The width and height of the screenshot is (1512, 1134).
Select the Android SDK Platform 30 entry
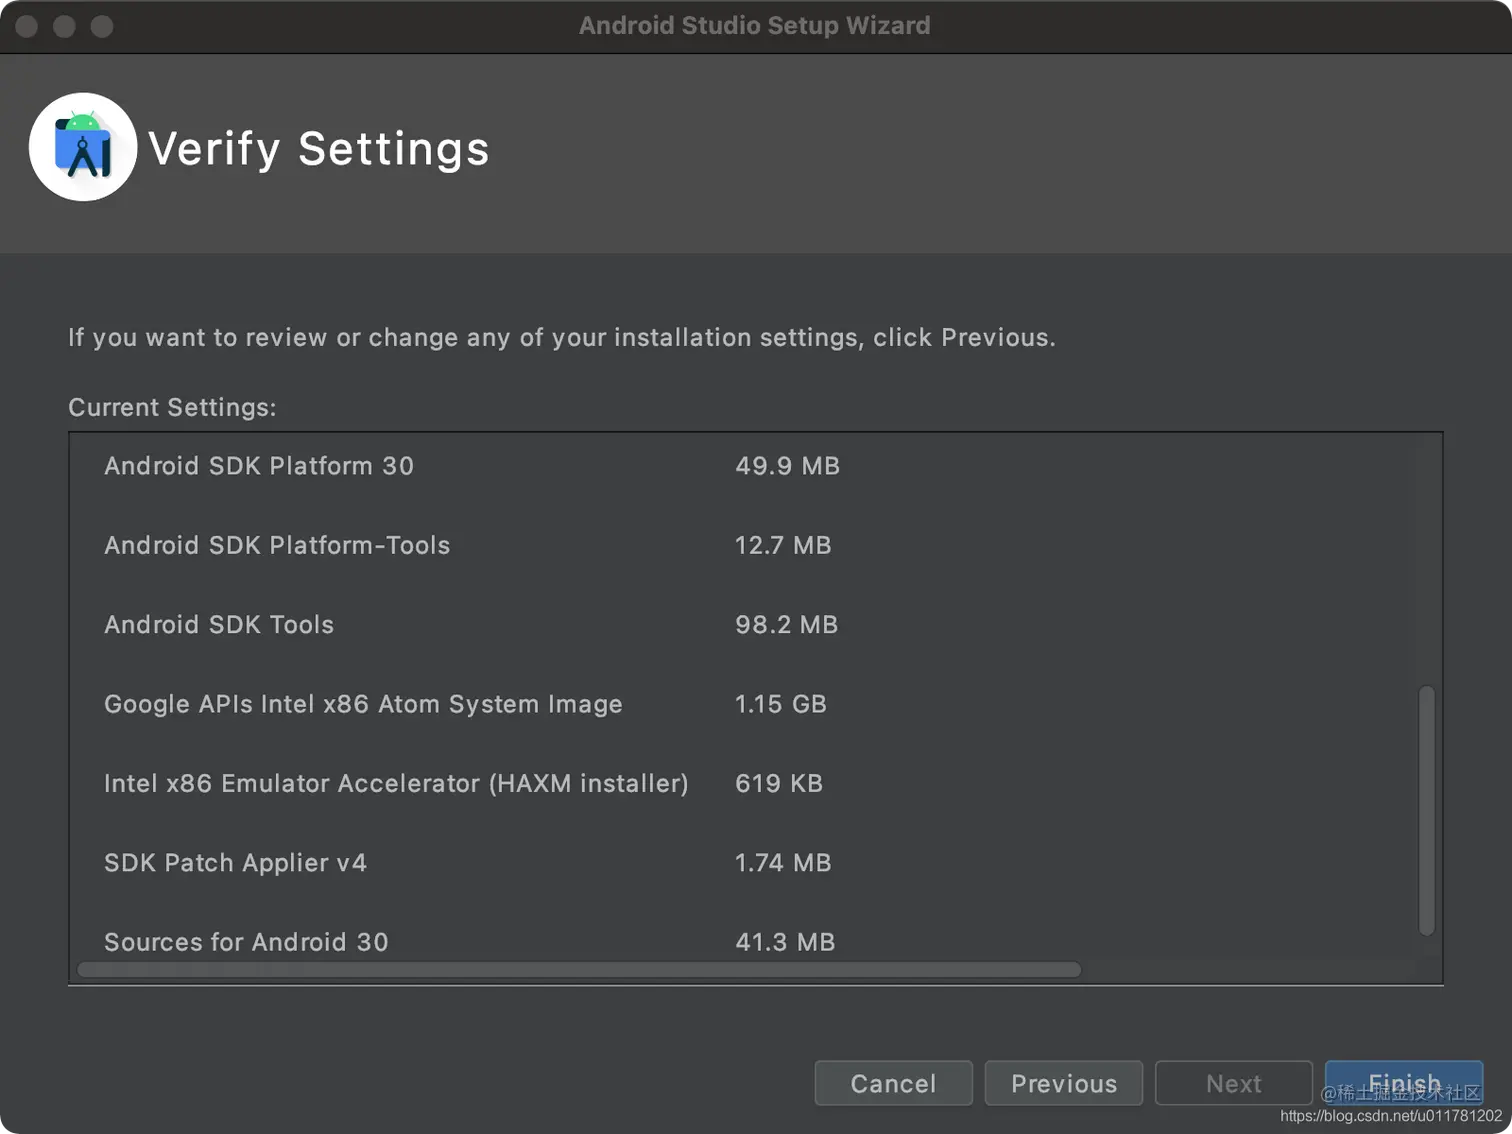(259, 466)
